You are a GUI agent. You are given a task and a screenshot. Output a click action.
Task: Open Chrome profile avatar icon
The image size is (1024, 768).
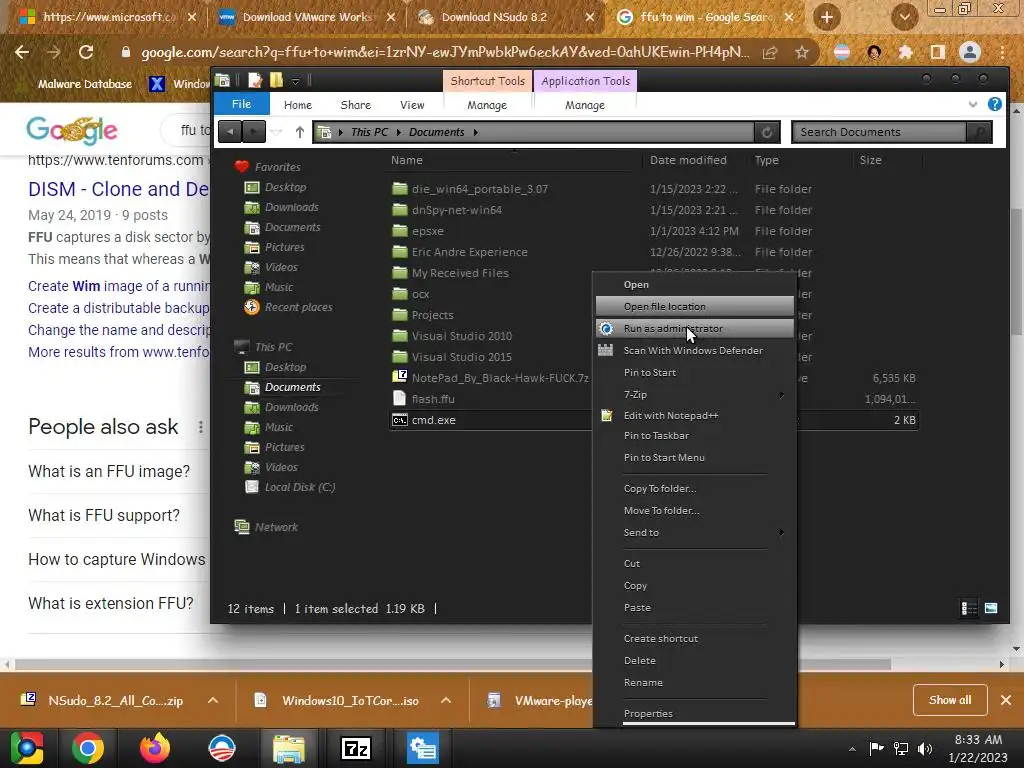click(x=970, y=52)
